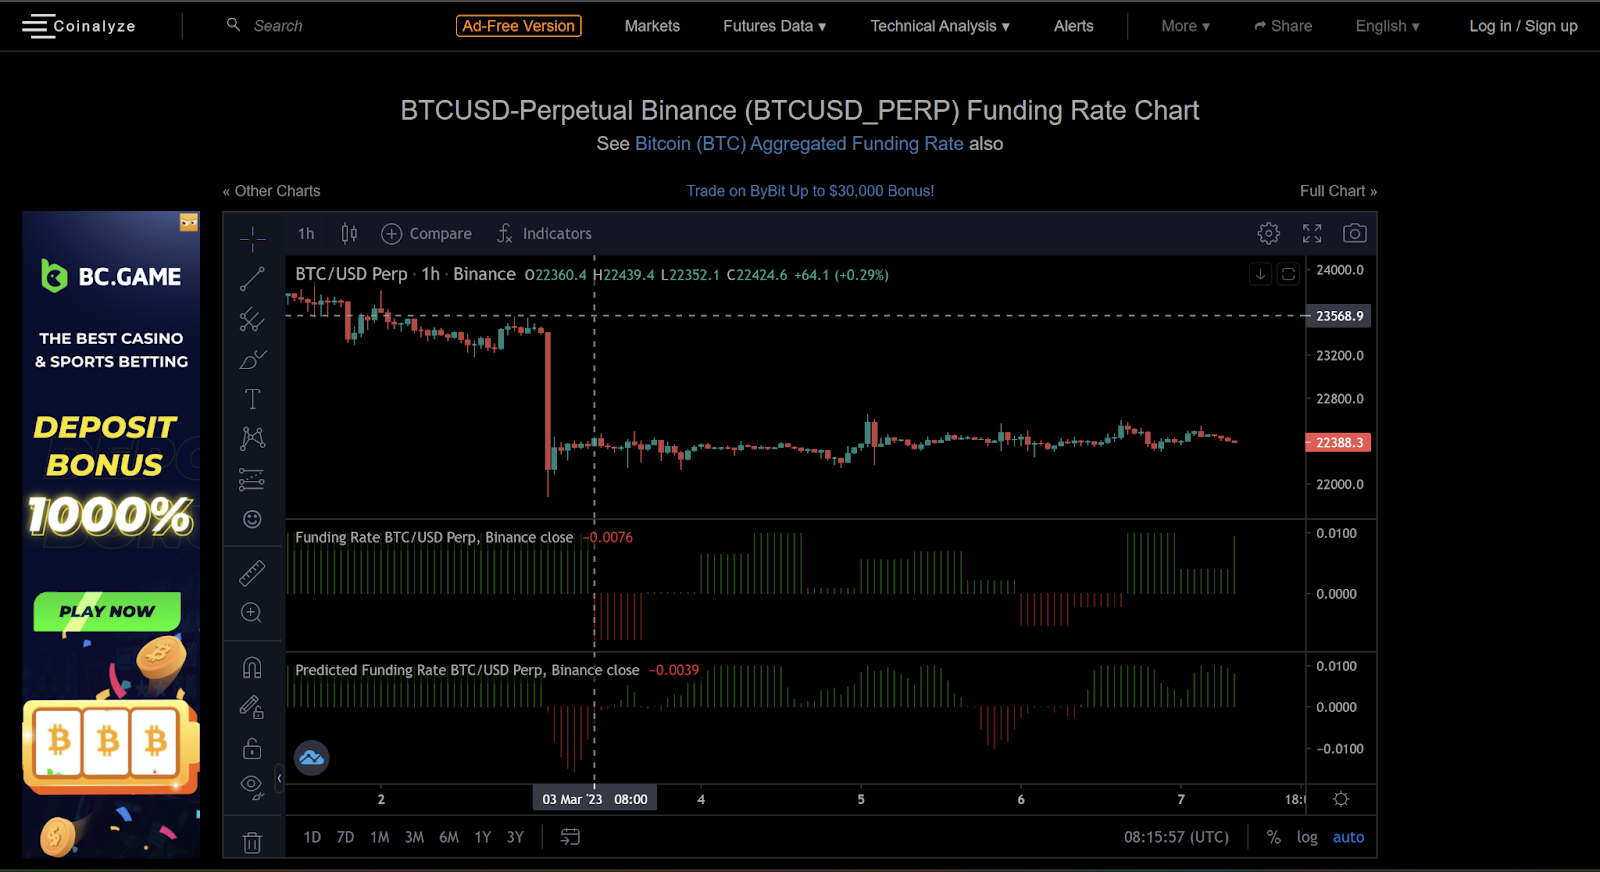Toggle log scale
Viewport: 1600px width, 872px height.
click(x=1307, y=837)
